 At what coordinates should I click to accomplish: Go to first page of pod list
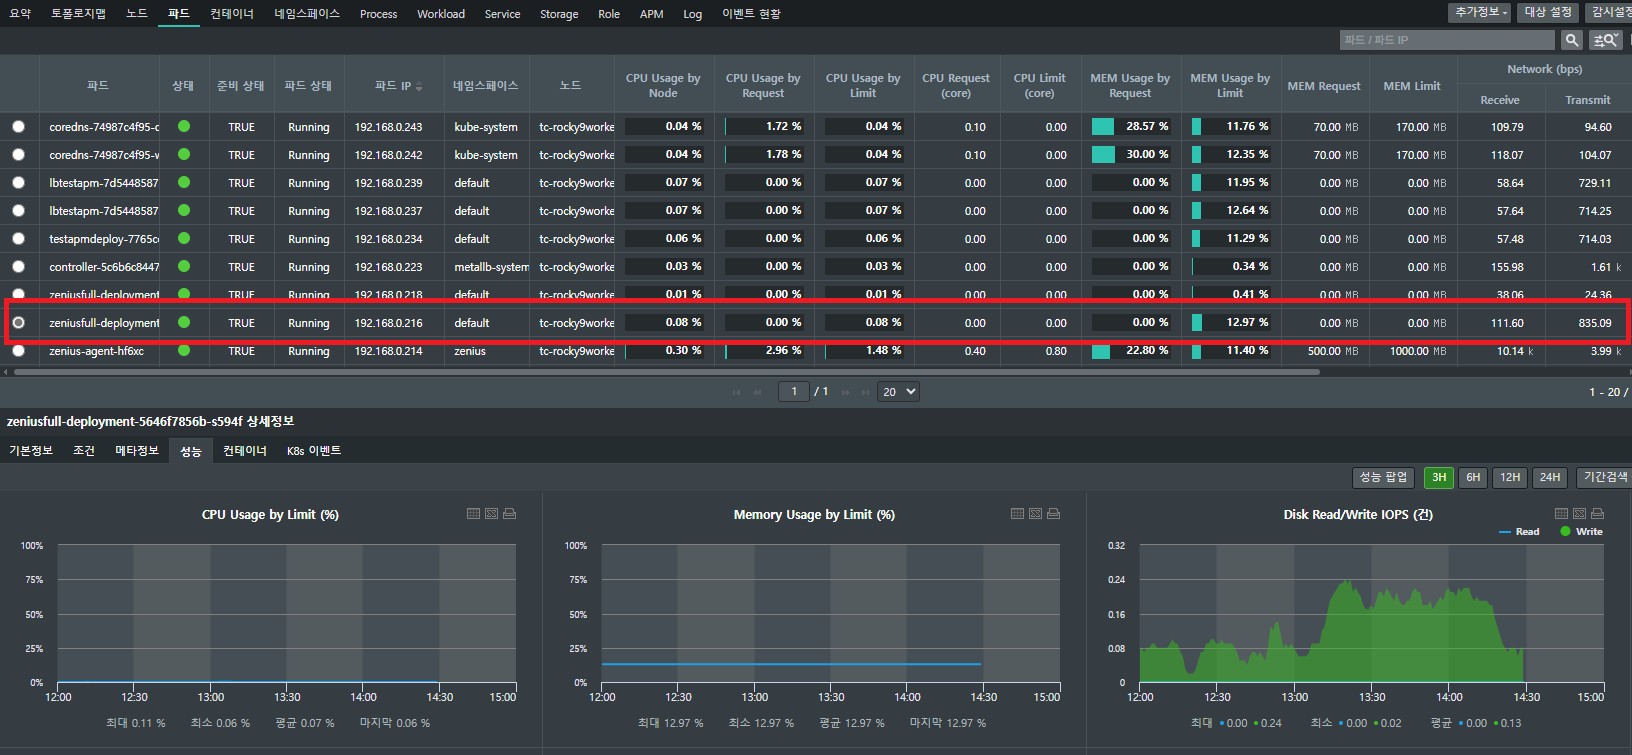pyautogui.click(x=737, y=392)
